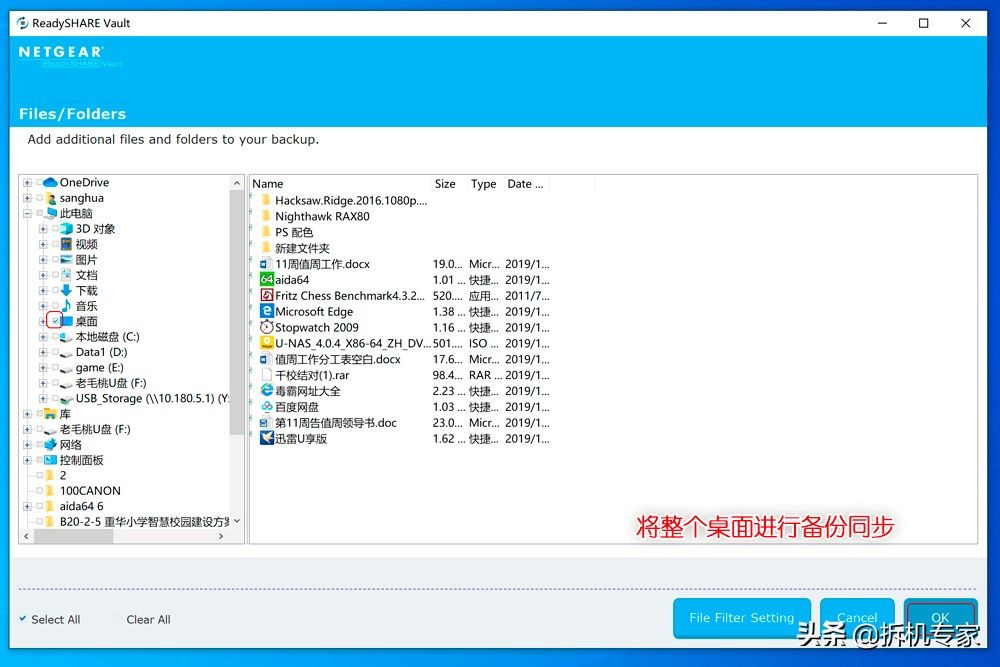Expand the game (E:) drive node
This screenshot has height=667, width=1000.
pos(43,367)
